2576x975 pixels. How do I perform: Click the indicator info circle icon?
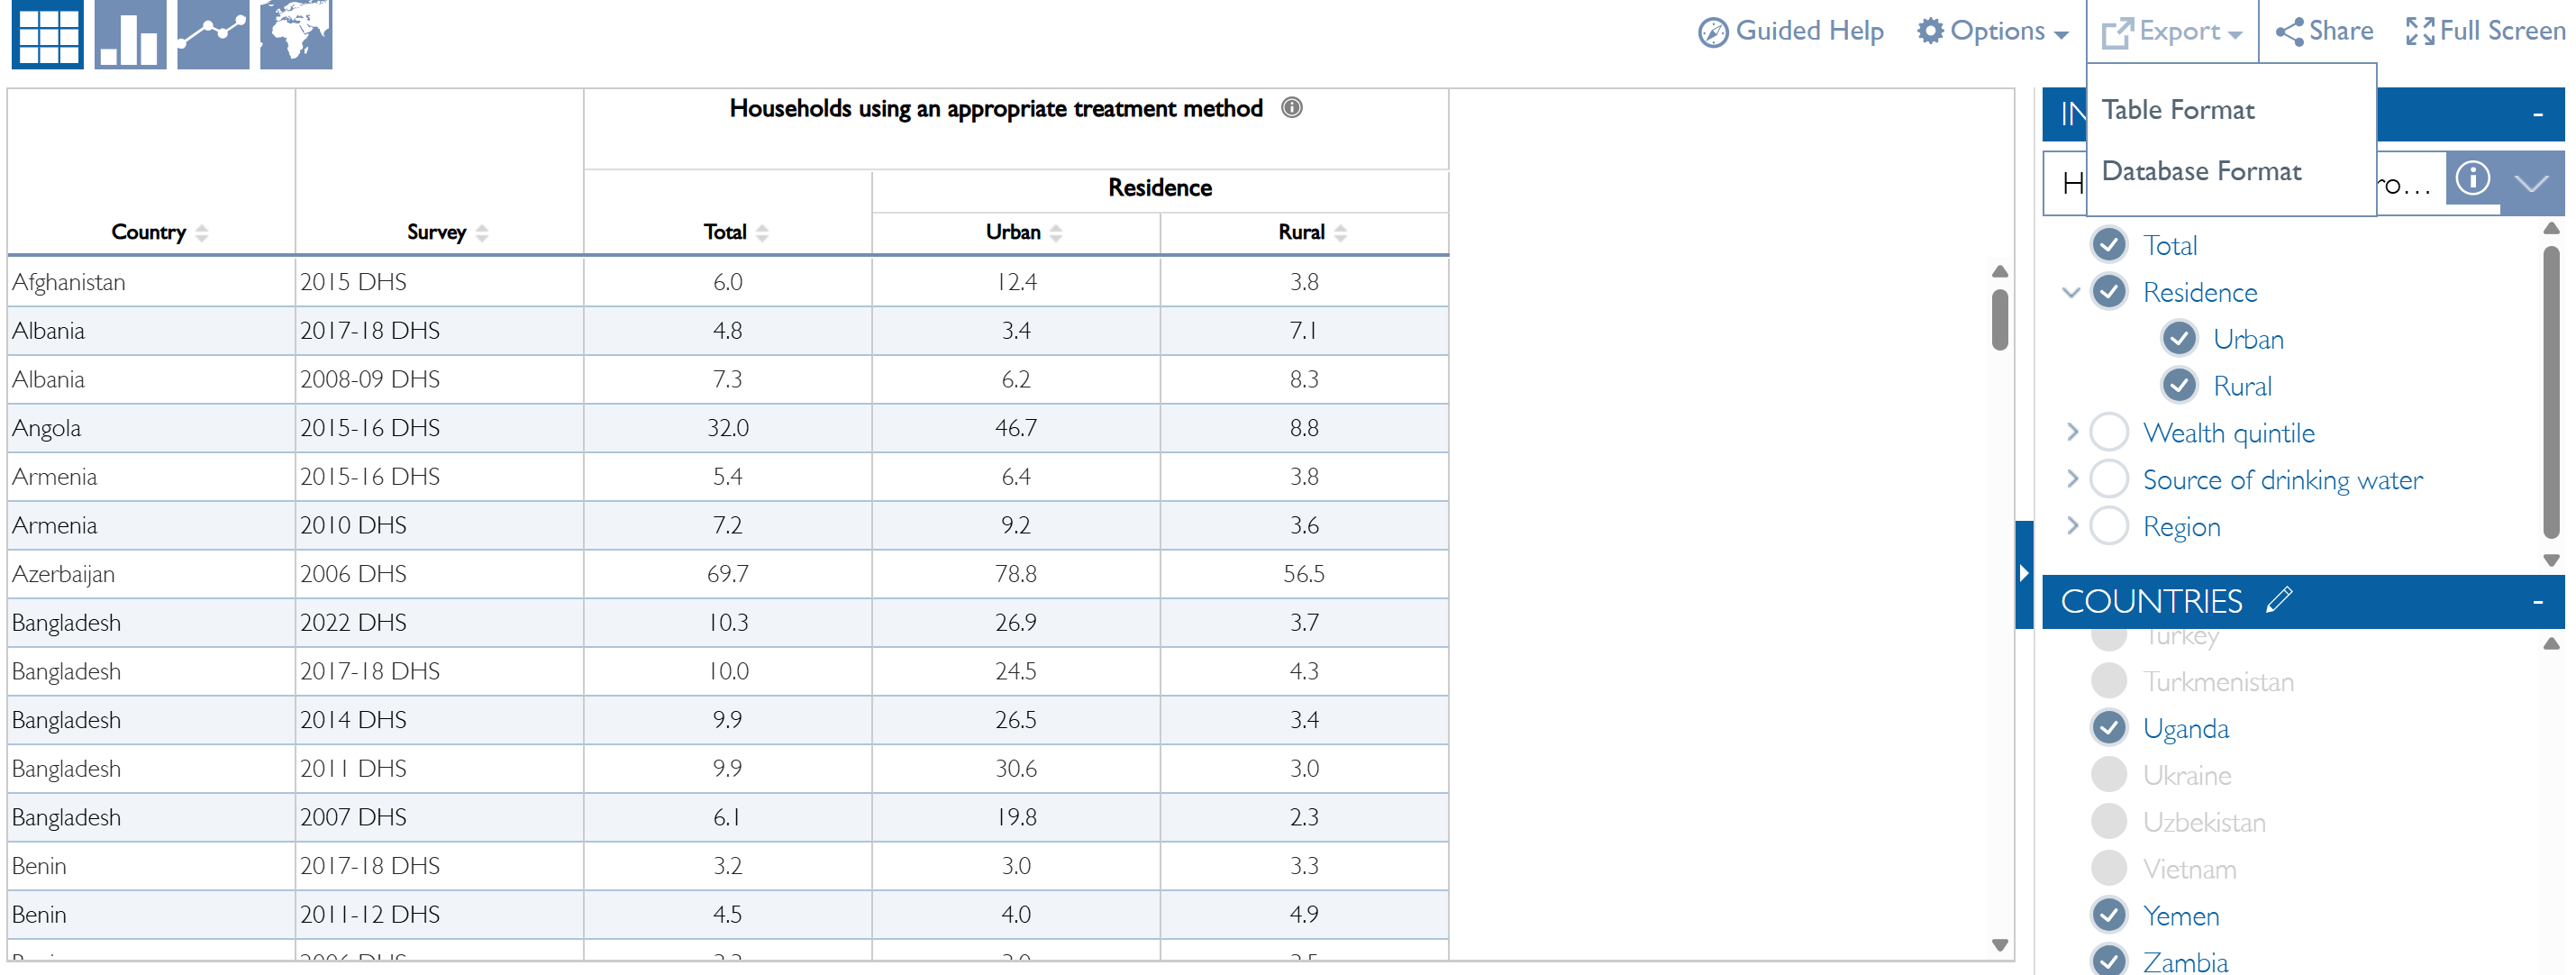click(2472, 179)
